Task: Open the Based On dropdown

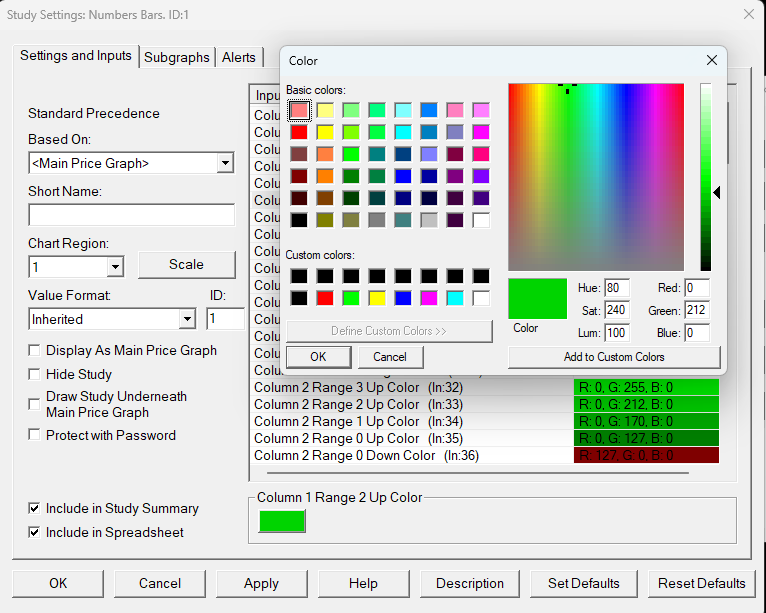Action: 225,163
